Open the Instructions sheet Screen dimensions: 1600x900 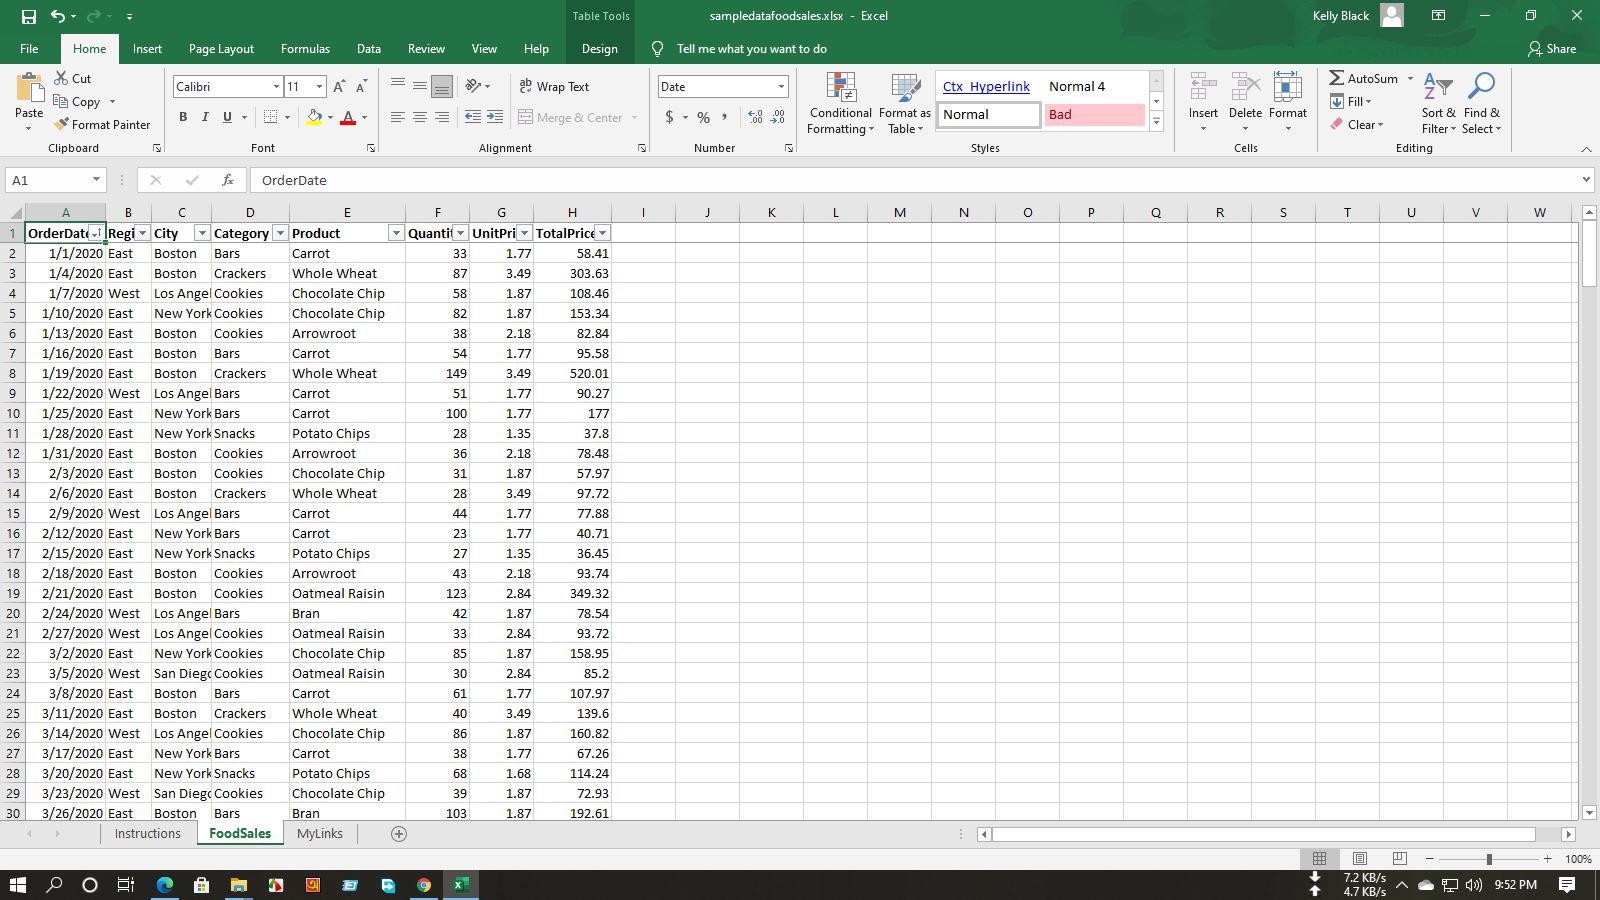(x=147, y=833)
